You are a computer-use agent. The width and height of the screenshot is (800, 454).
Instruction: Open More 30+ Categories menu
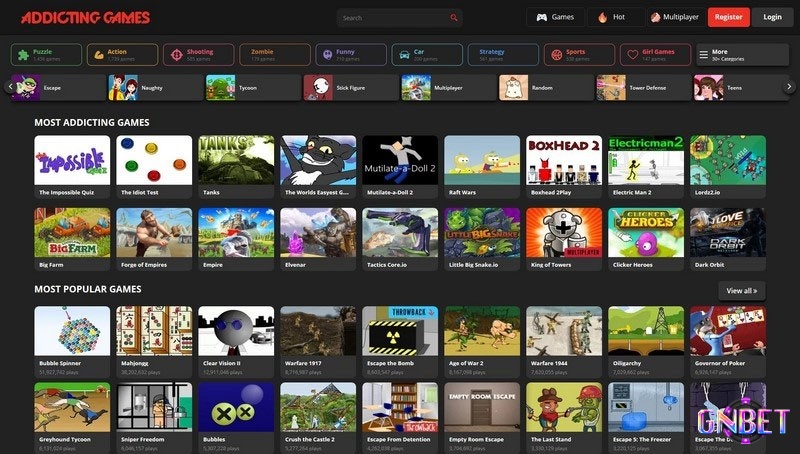tap(742, 55)
